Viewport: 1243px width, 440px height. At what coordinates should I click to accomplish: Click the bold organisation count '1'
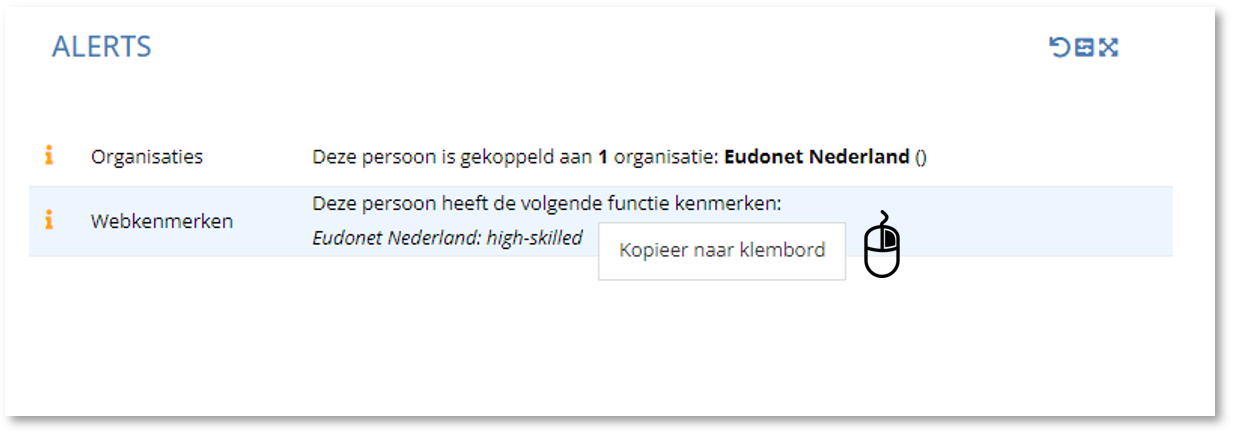point(603,157)
